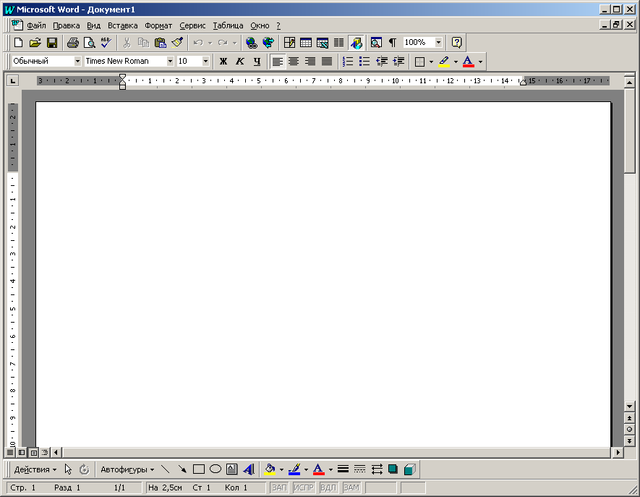Viewport: 640px width, 497px height.
Task: Open Tables and Borders toolbar
Action: point(289,42)
